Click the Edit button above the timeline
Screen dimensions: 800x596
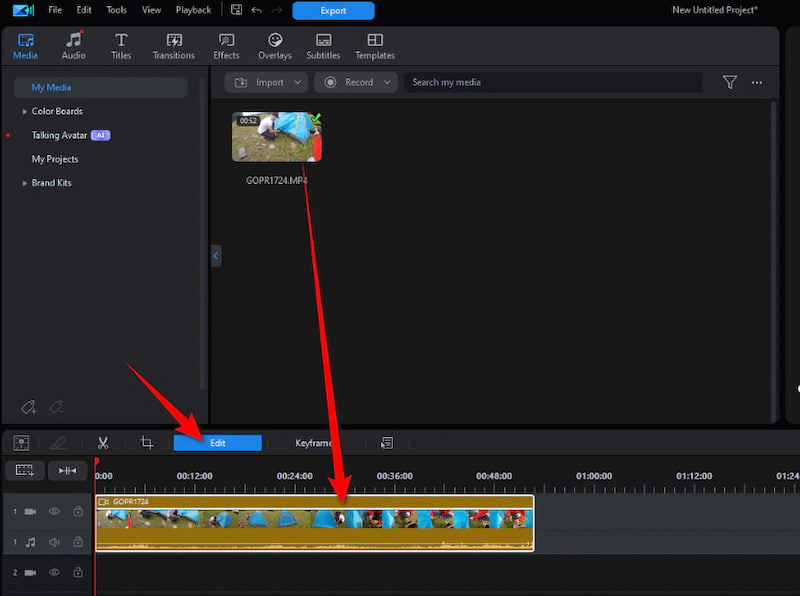point(217,442)
